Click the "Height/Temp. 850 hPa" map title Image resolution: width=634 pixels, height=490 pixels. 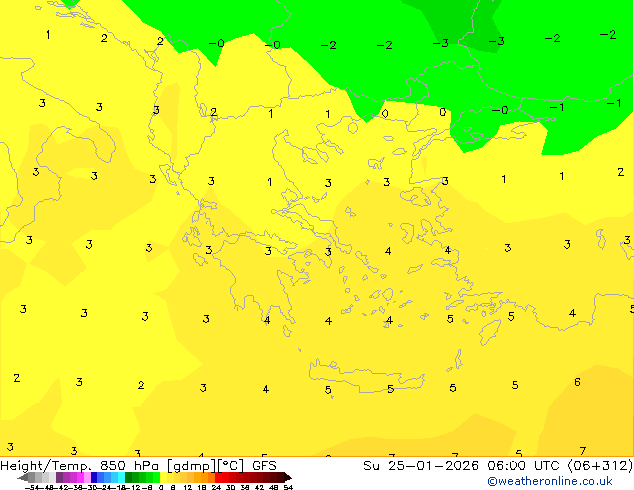(79, 466)
